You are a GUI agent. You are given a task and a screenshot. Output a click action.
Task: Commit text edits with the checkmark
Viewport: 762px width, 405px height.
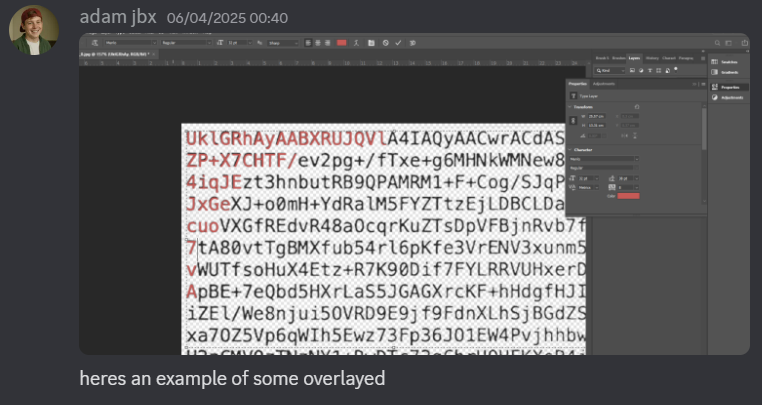pos(398,43)
